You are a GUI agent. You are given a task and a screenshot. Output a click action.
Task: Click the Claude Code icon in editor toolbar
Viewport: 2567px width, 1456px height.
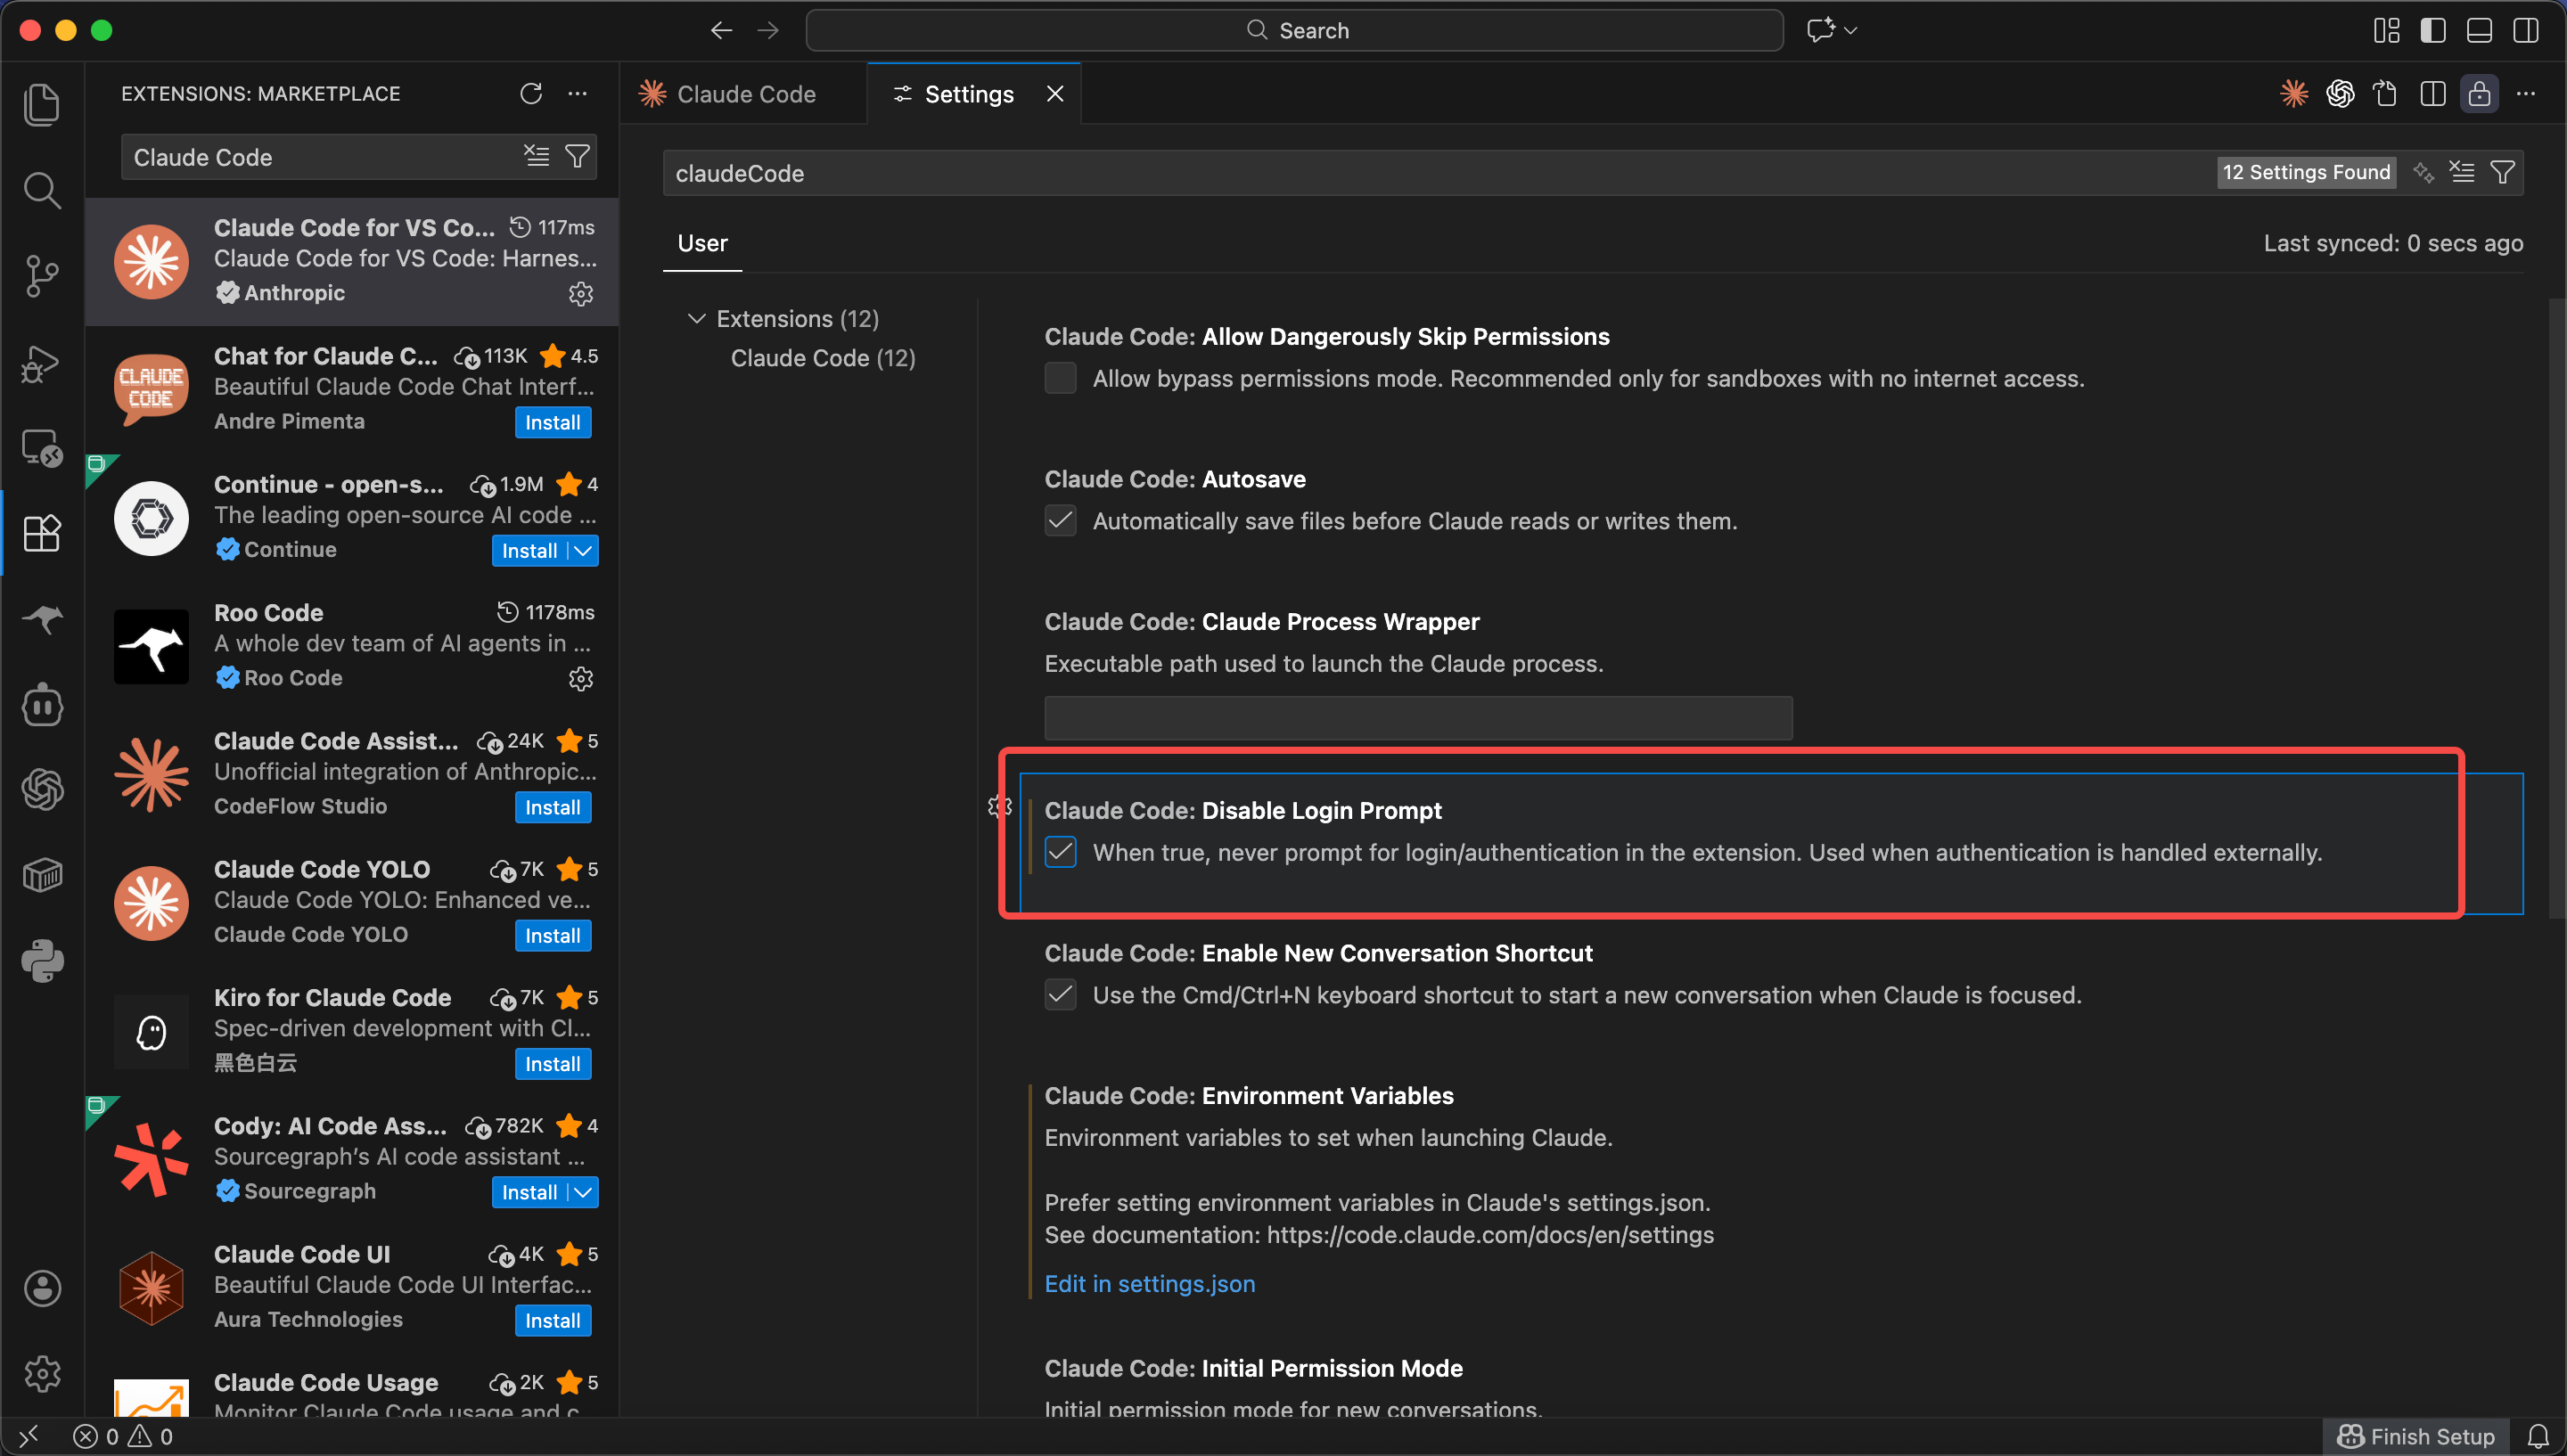click(x=2294, y=93)
